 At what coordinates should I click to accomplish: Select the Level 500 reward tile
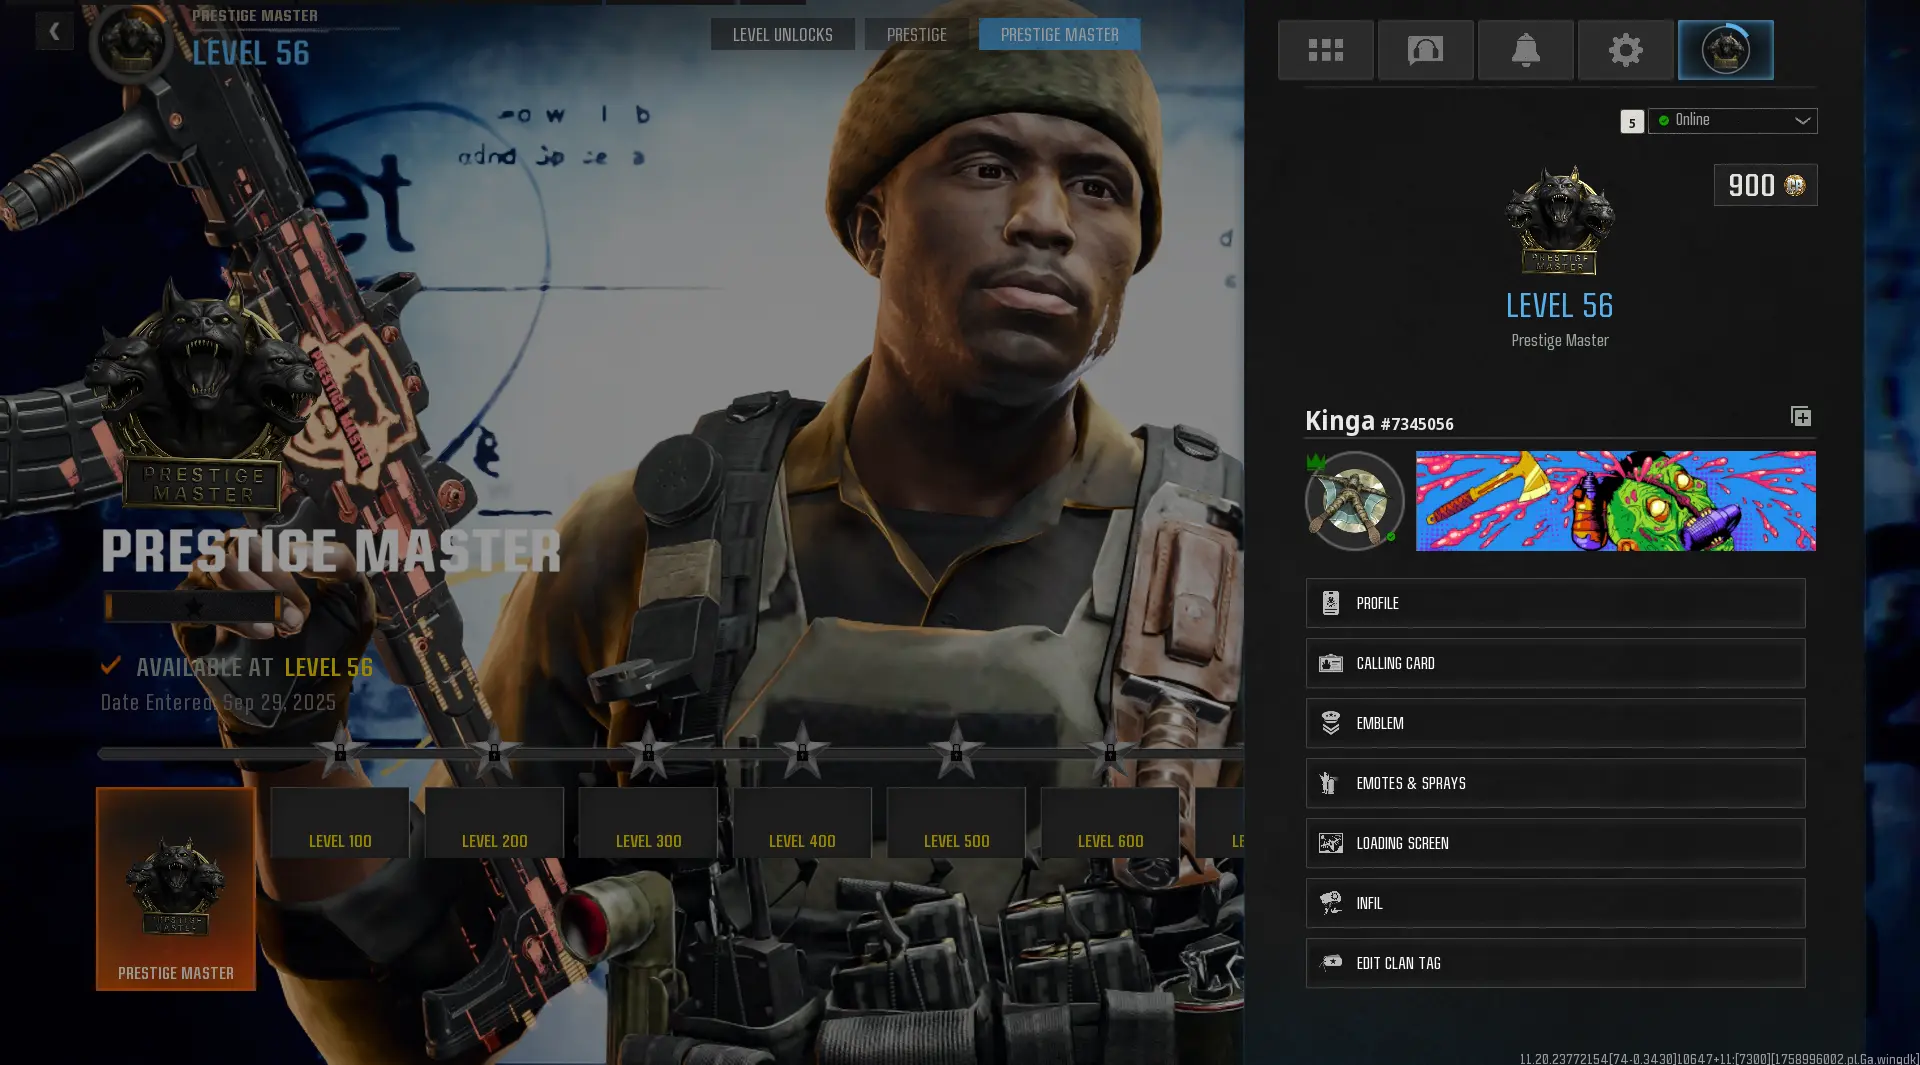tap(956, 822)
